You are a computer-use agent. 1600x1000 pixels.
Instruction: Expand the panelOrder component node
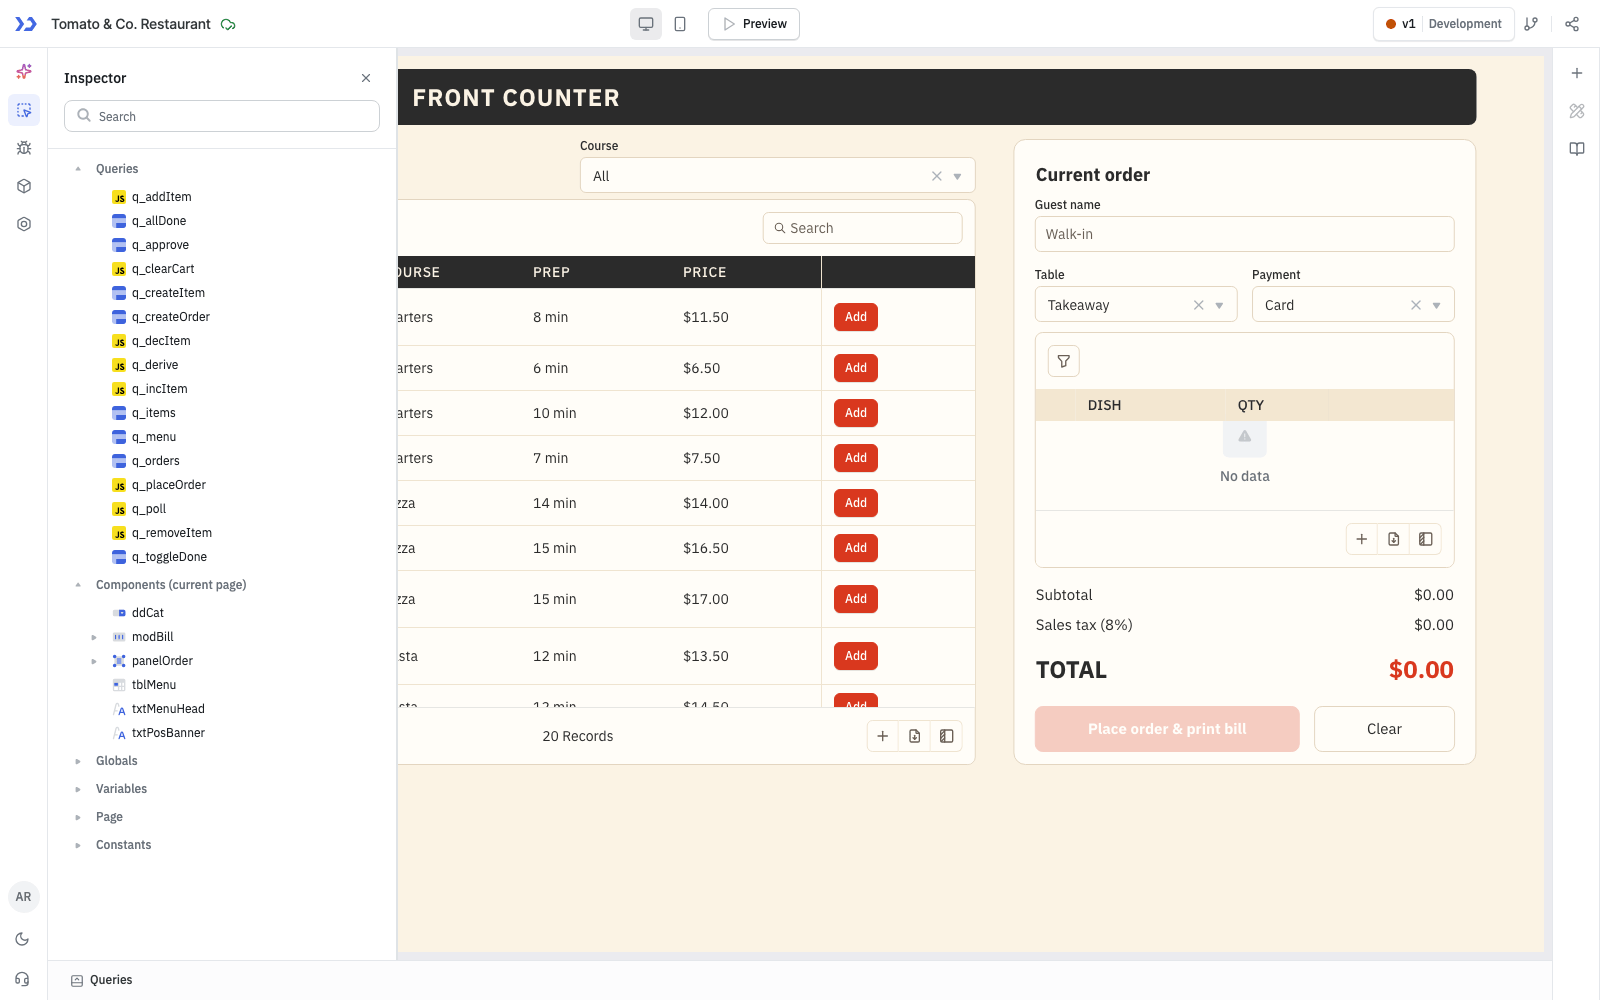coord(94,661)
